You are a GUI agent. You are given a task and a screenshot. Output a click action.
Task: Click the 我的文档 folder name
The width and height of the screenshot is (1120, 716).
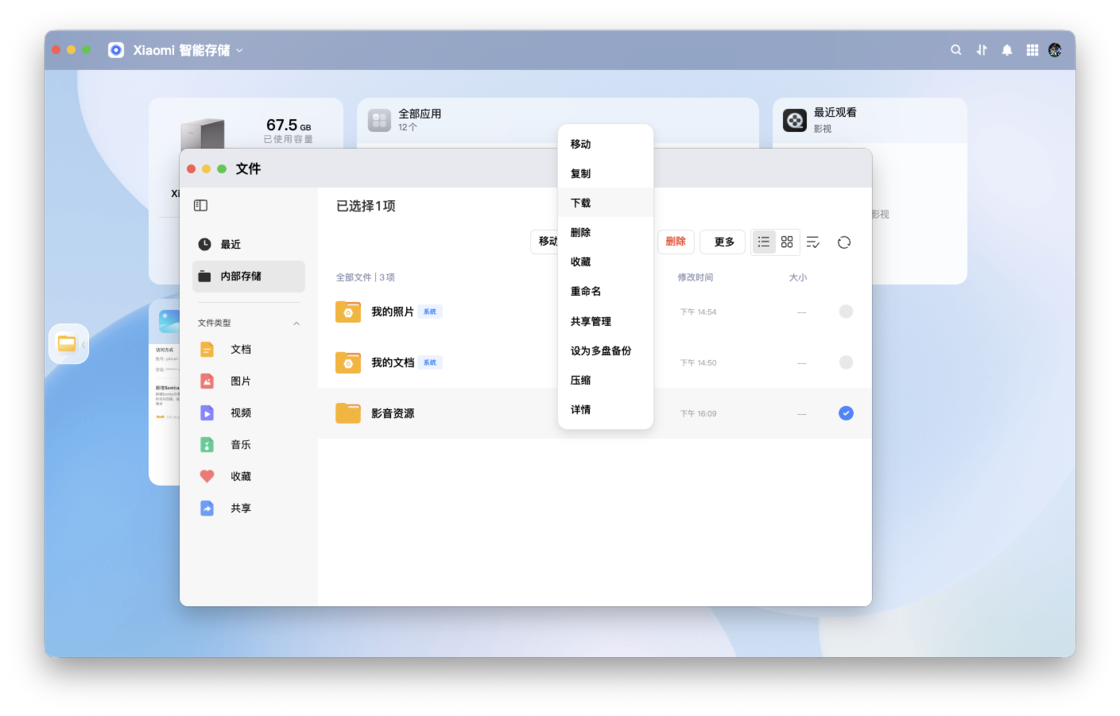coord(392,362)
